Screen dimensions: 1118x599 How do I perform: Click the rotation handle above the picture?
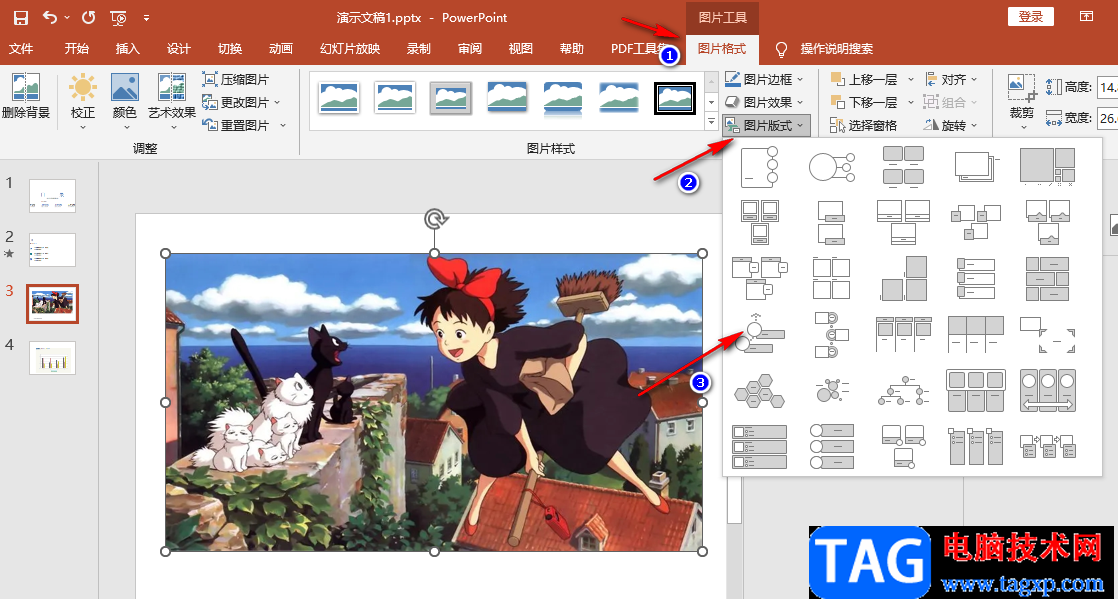coord(434,219)
